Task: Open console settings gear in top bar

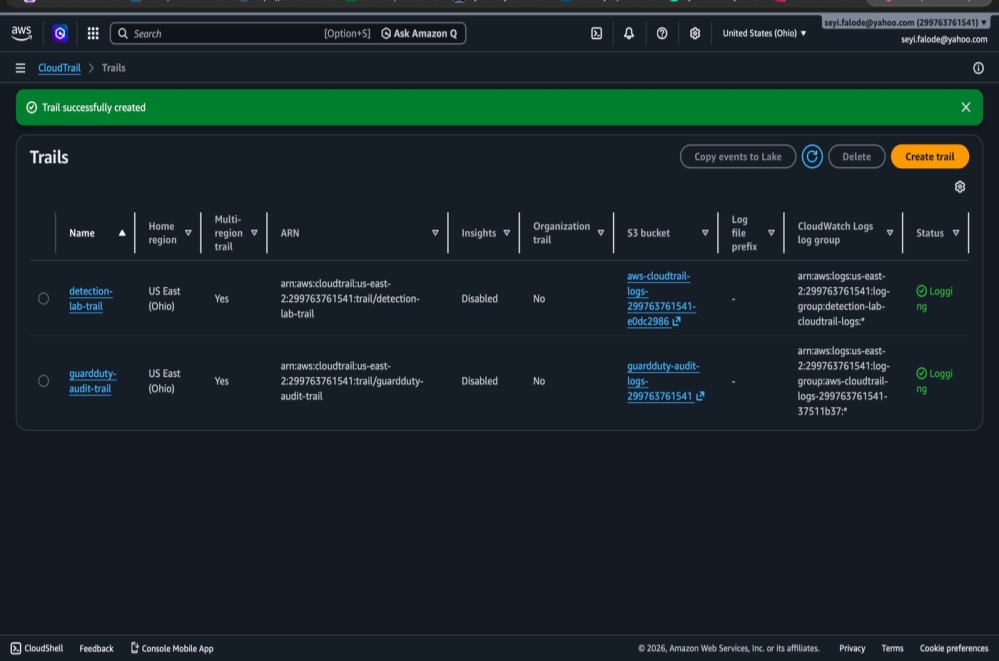Action: tap(695, 33)
